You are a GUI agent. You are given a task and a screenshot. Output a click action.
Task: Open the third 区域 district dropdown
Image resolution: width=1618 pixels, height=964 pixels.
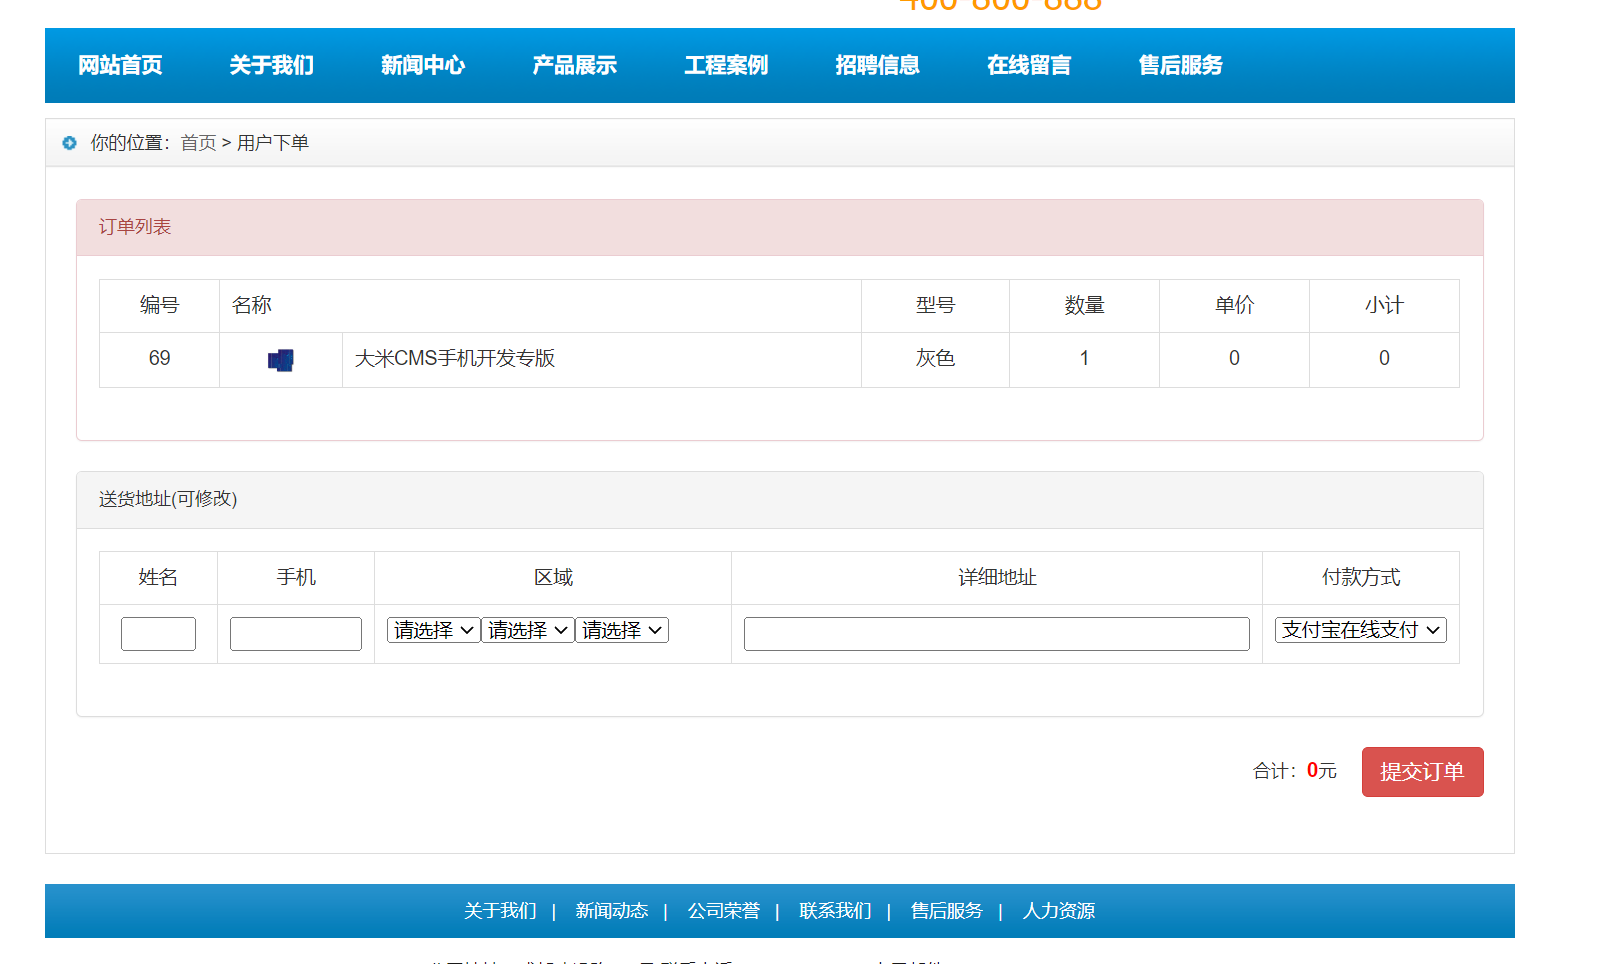[622, 629]
